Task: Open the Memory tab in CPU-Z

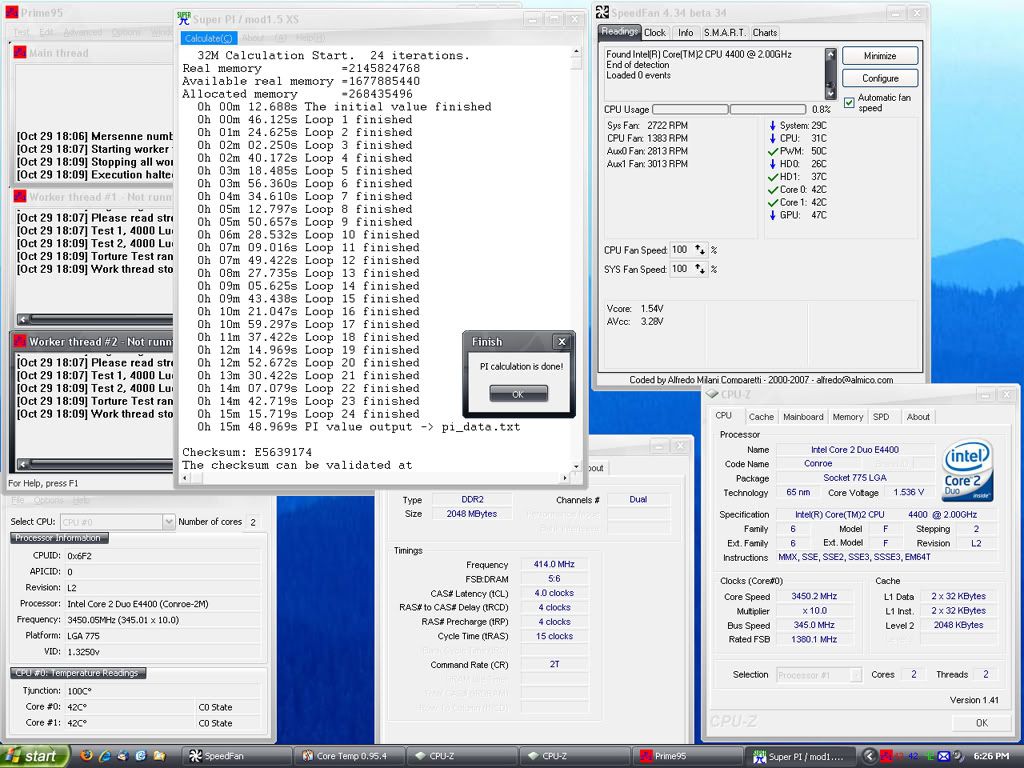Action: pos(848,417)
